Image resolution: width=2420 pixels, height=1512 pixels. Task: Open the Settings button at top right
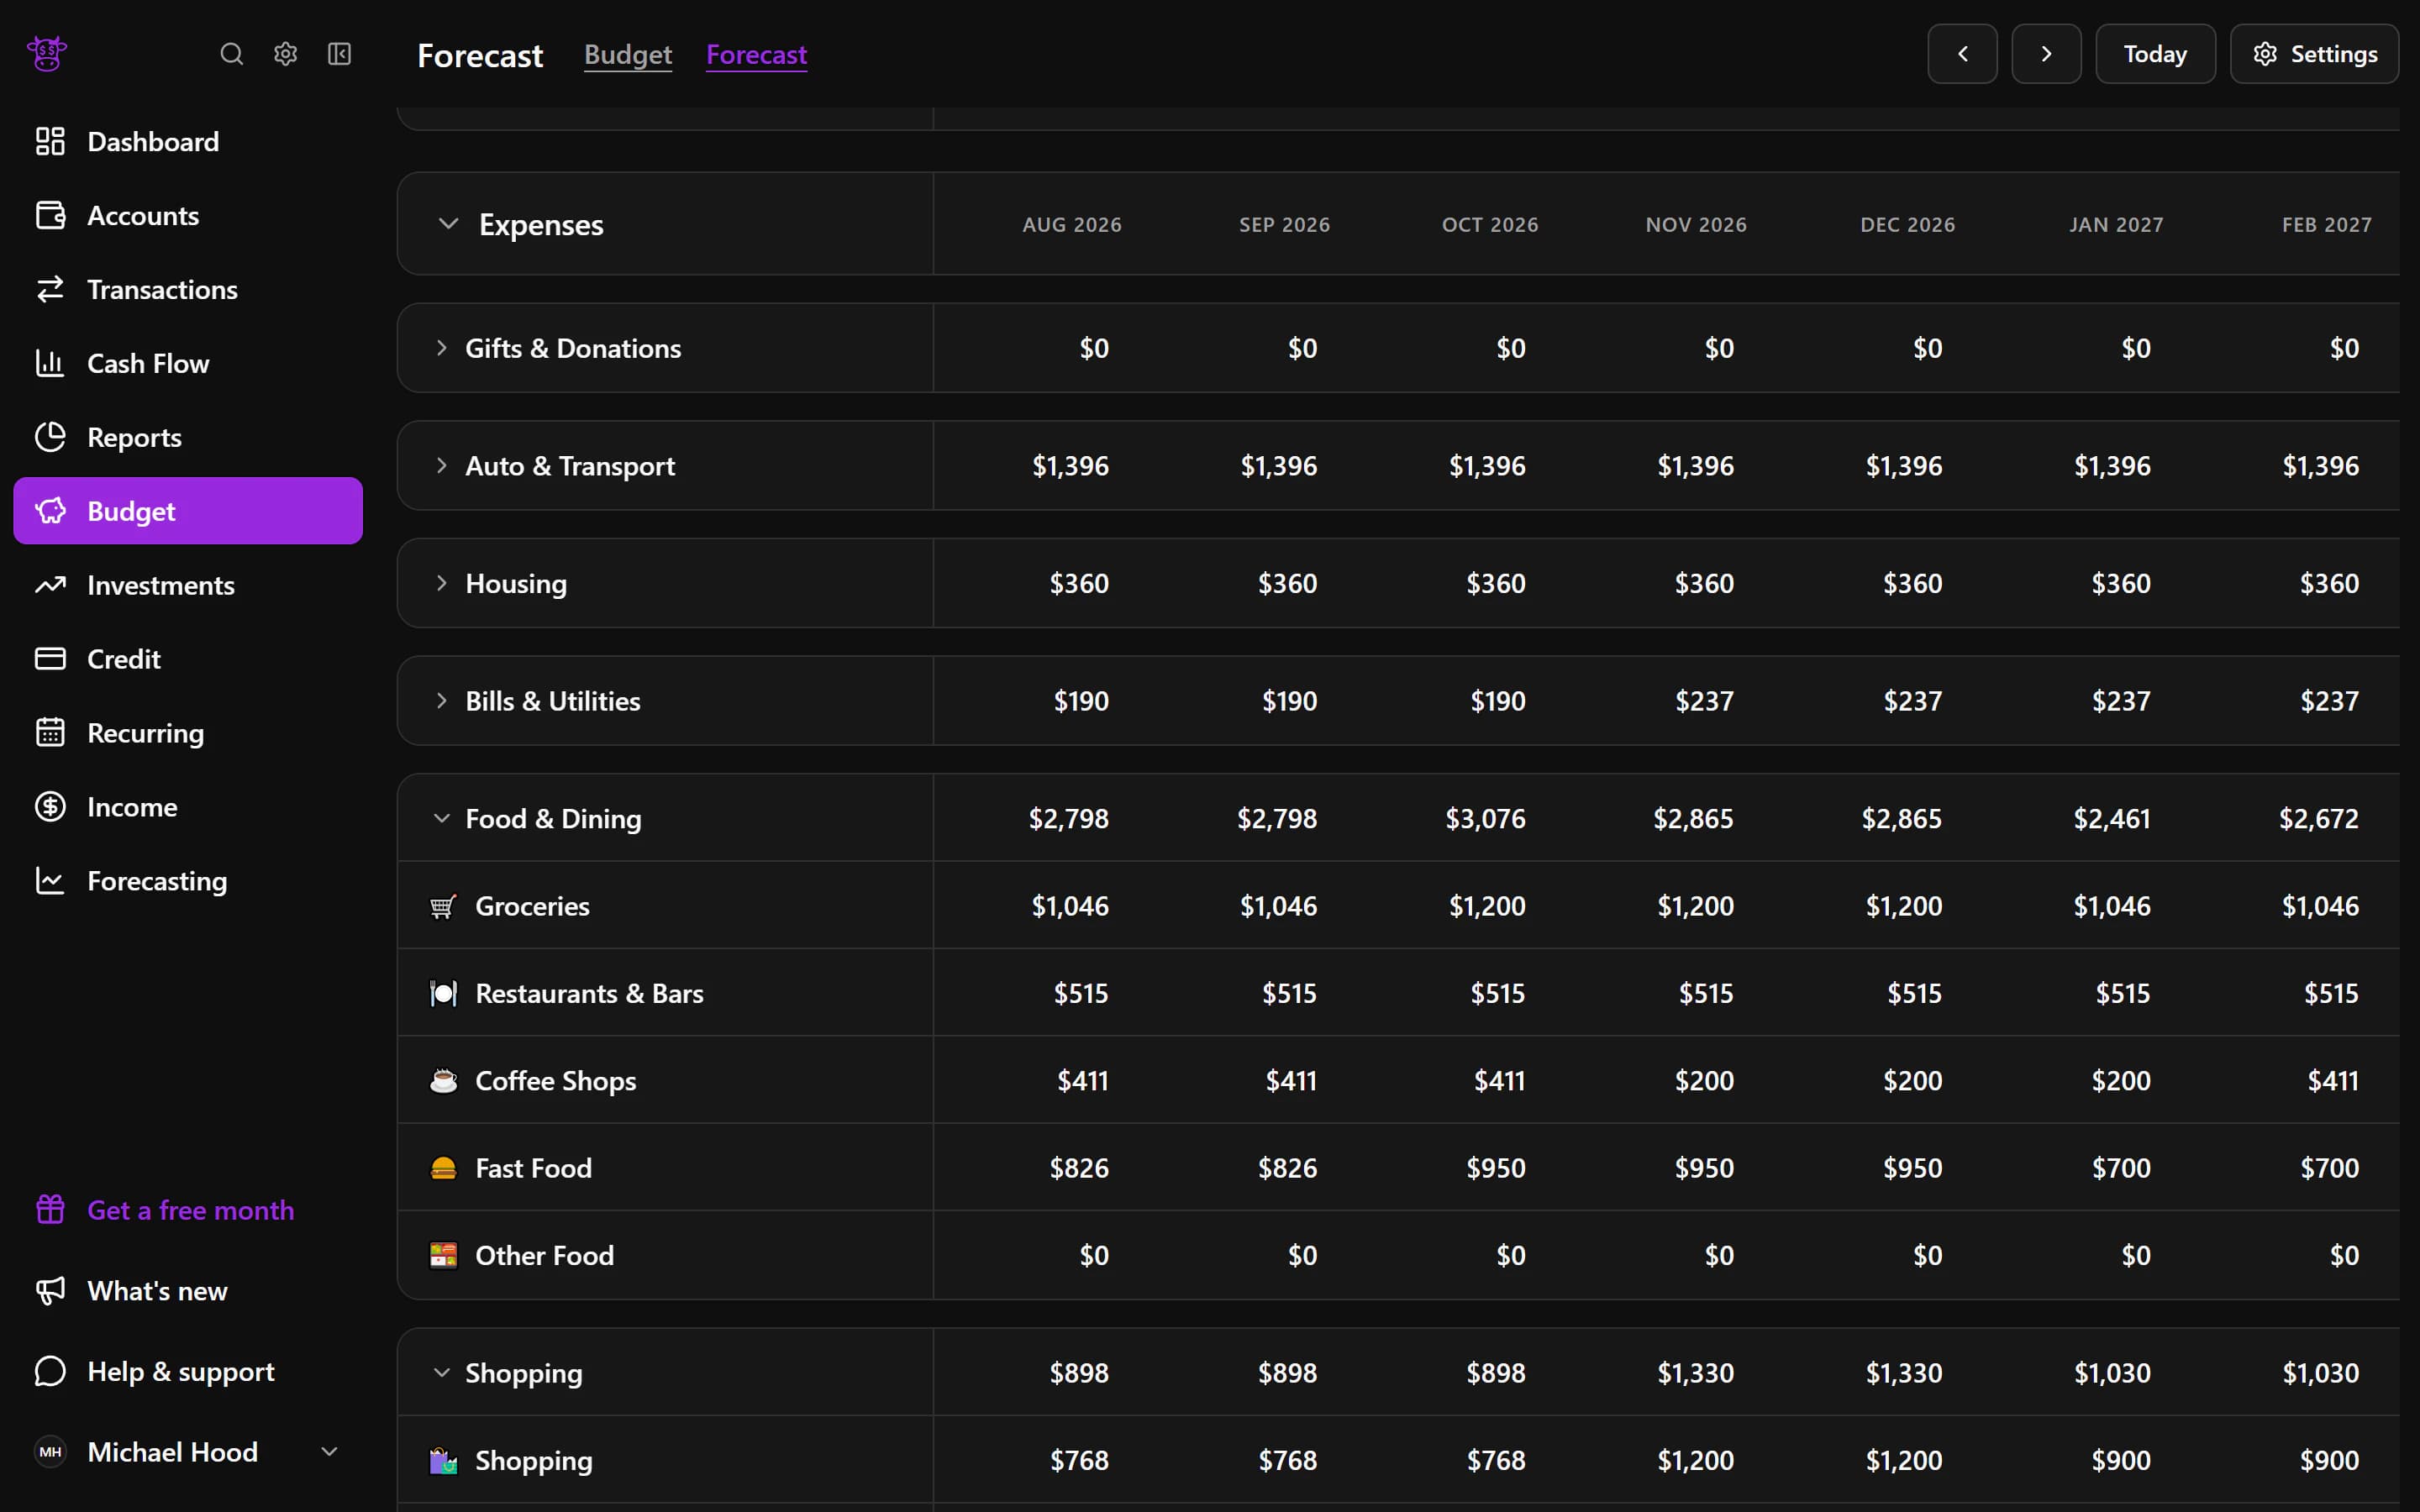[x=2314, y=54]
